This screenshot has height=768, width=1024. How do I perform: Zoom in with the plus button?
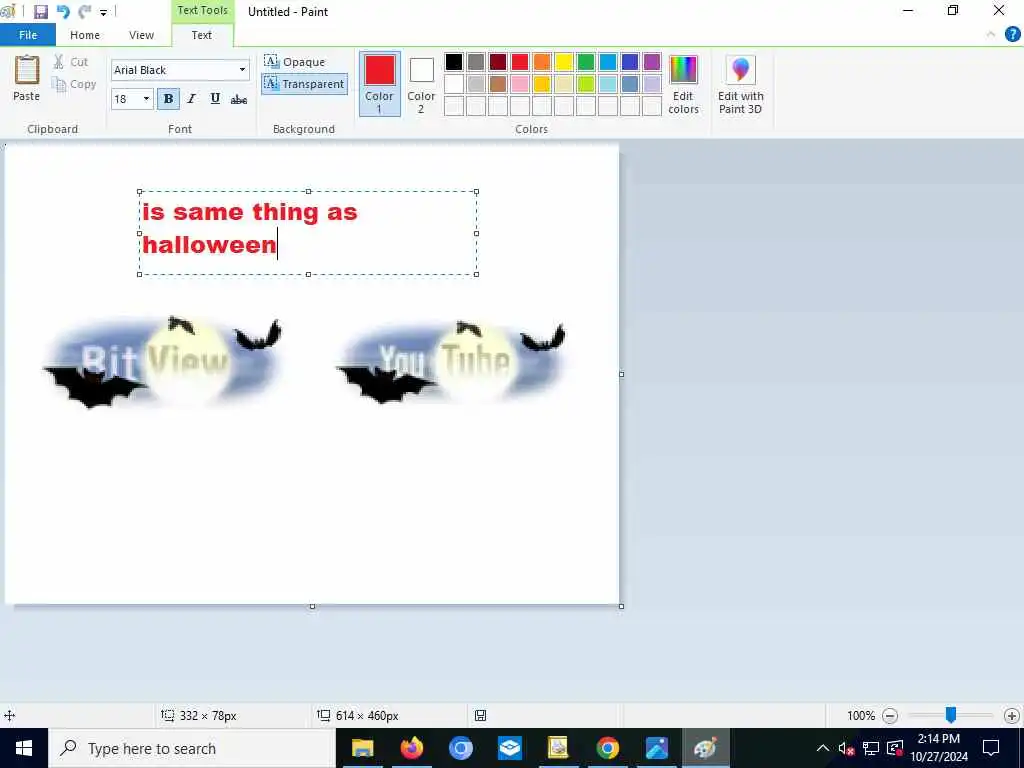[1012, 716]
